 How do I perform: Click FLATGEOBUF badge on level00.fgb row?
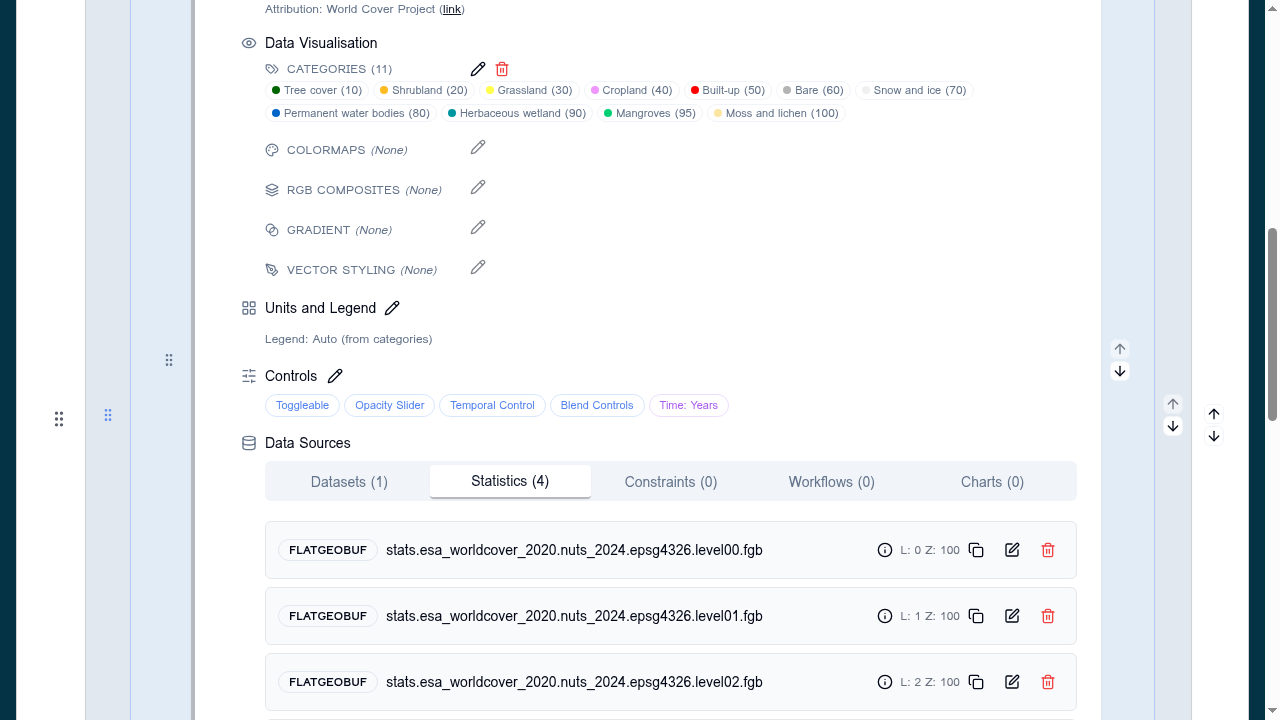pyautogui.click(x=328, y=550)
